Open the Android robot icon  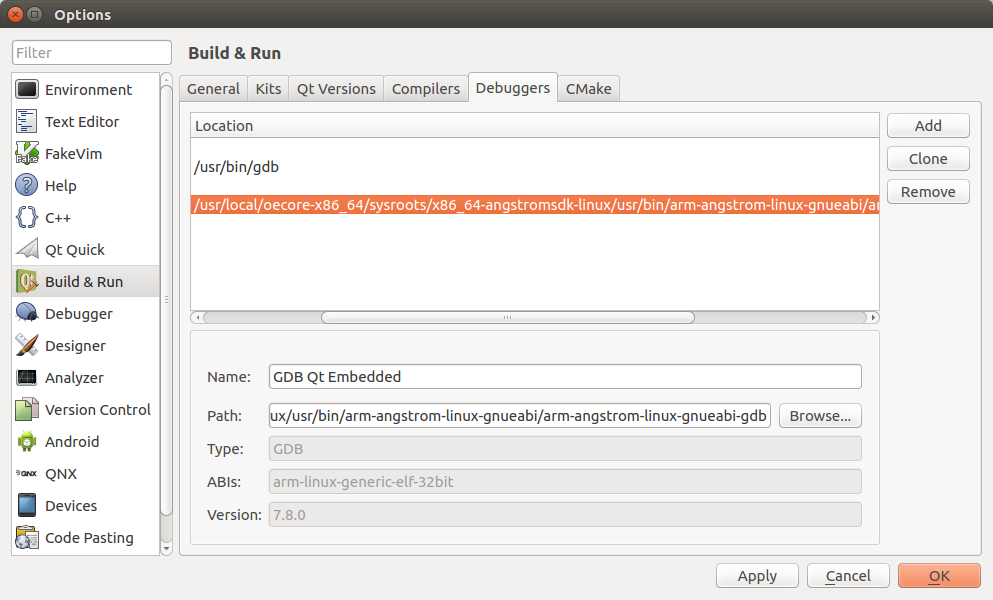(x=27, y=442)
